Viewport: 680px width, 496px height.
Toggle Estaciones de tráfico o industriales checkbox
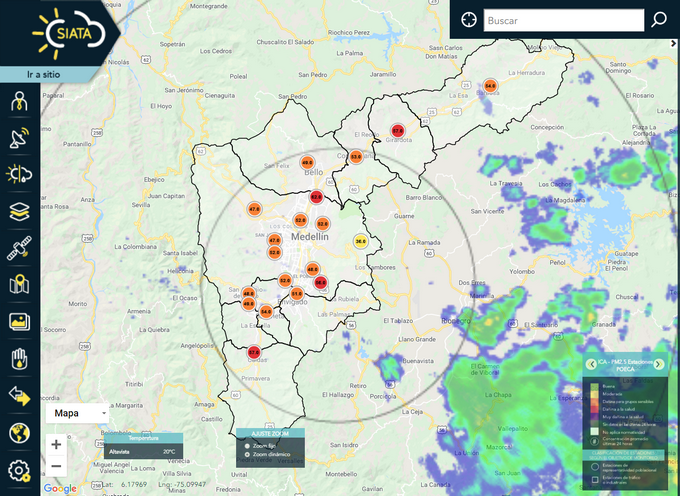[x=595, y=479]
